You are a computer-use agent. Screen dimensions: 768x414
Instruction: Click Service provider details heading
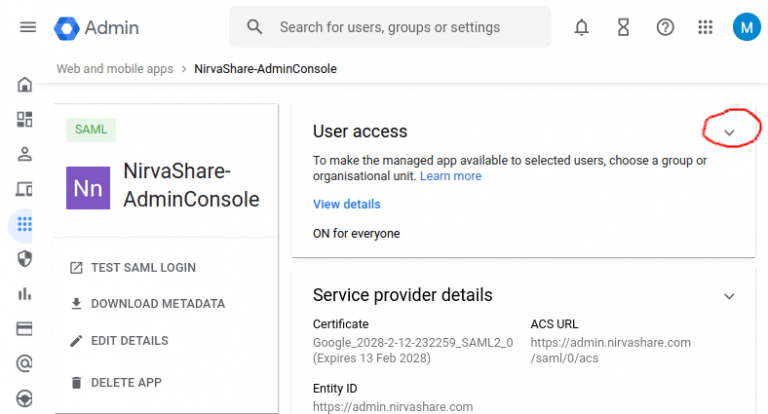[x=403, y=295]
